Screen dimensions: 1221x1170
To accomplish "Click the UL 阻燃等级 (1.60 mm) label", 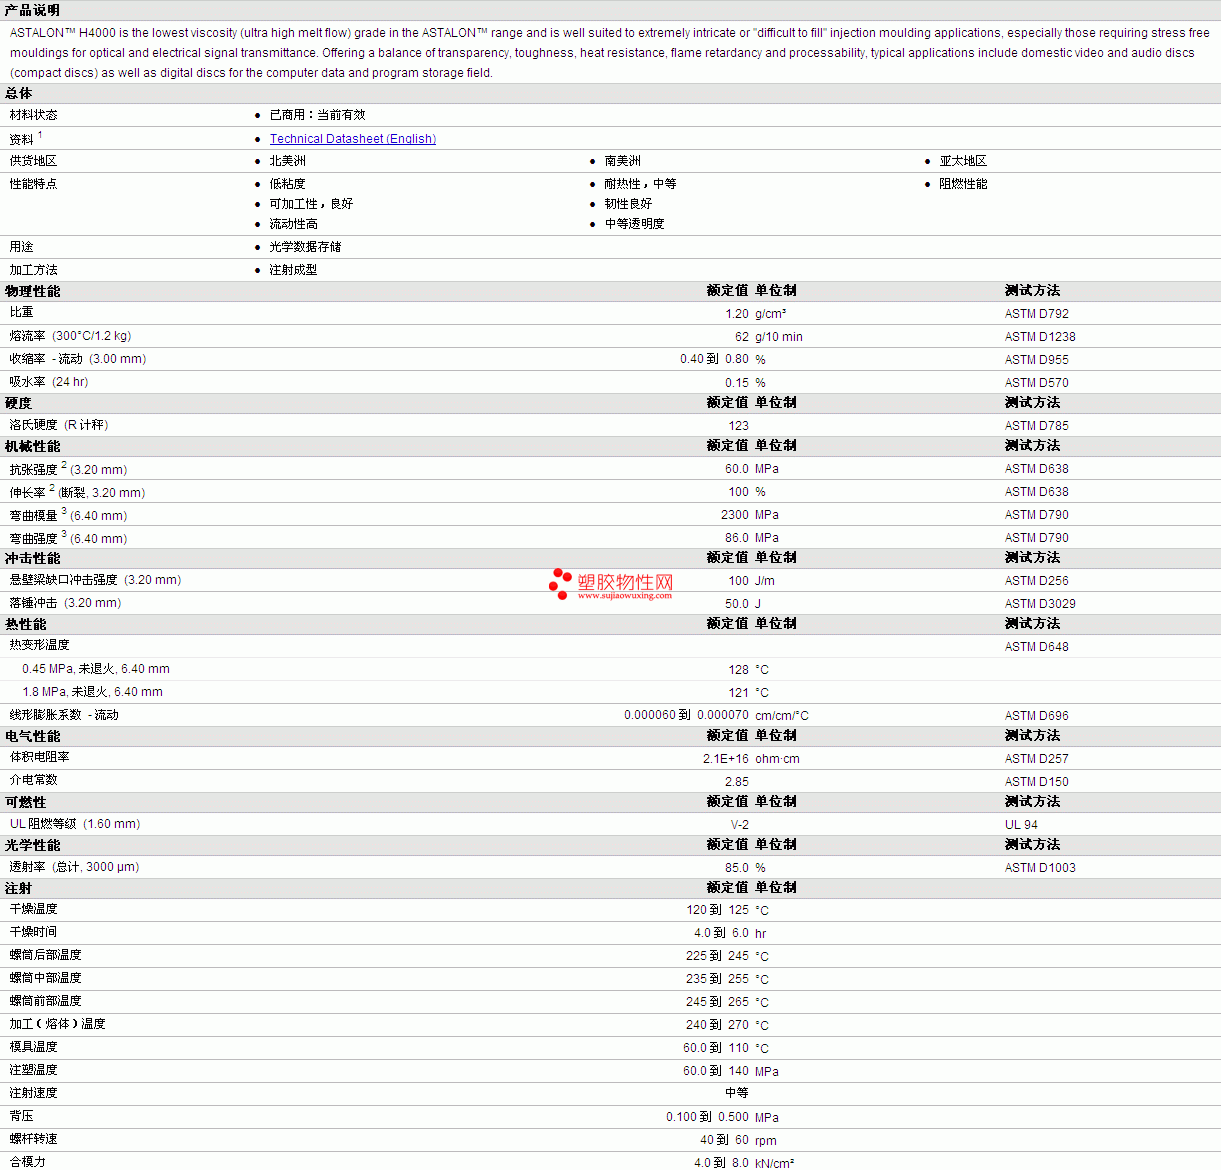I will (75, 824).
